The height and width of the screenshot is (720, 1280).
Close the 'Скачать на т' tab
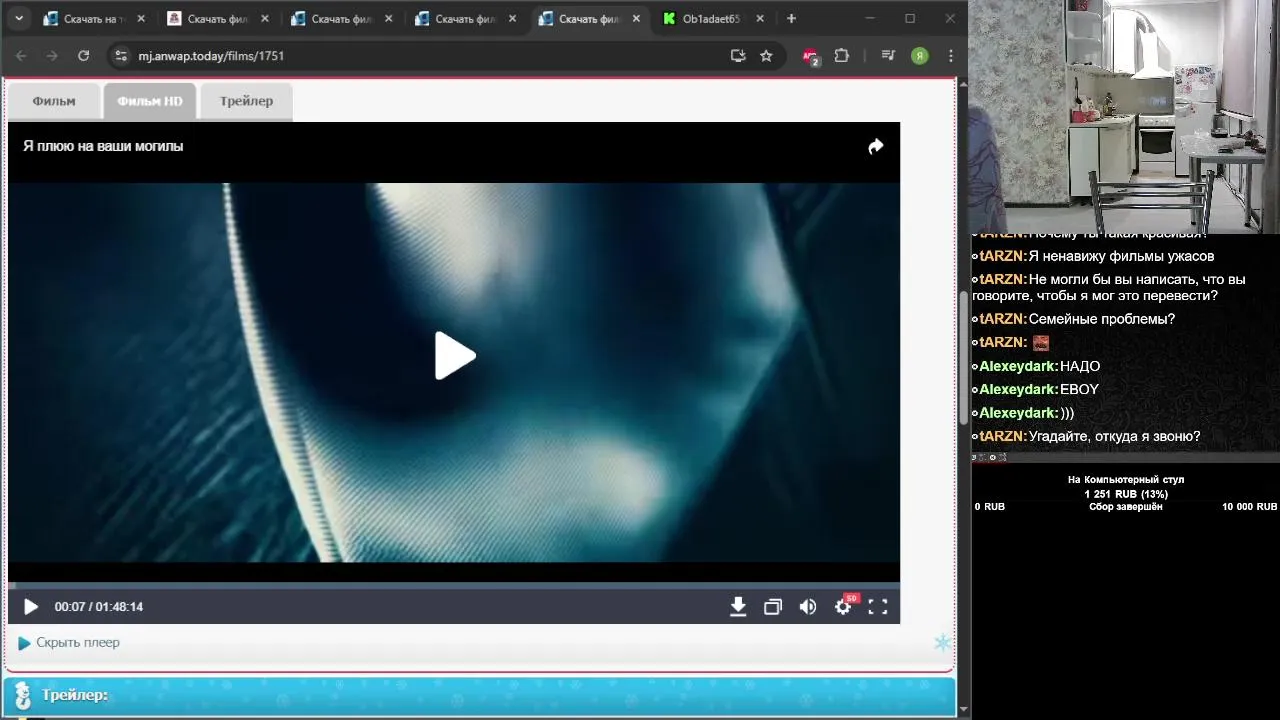point(141,18)
